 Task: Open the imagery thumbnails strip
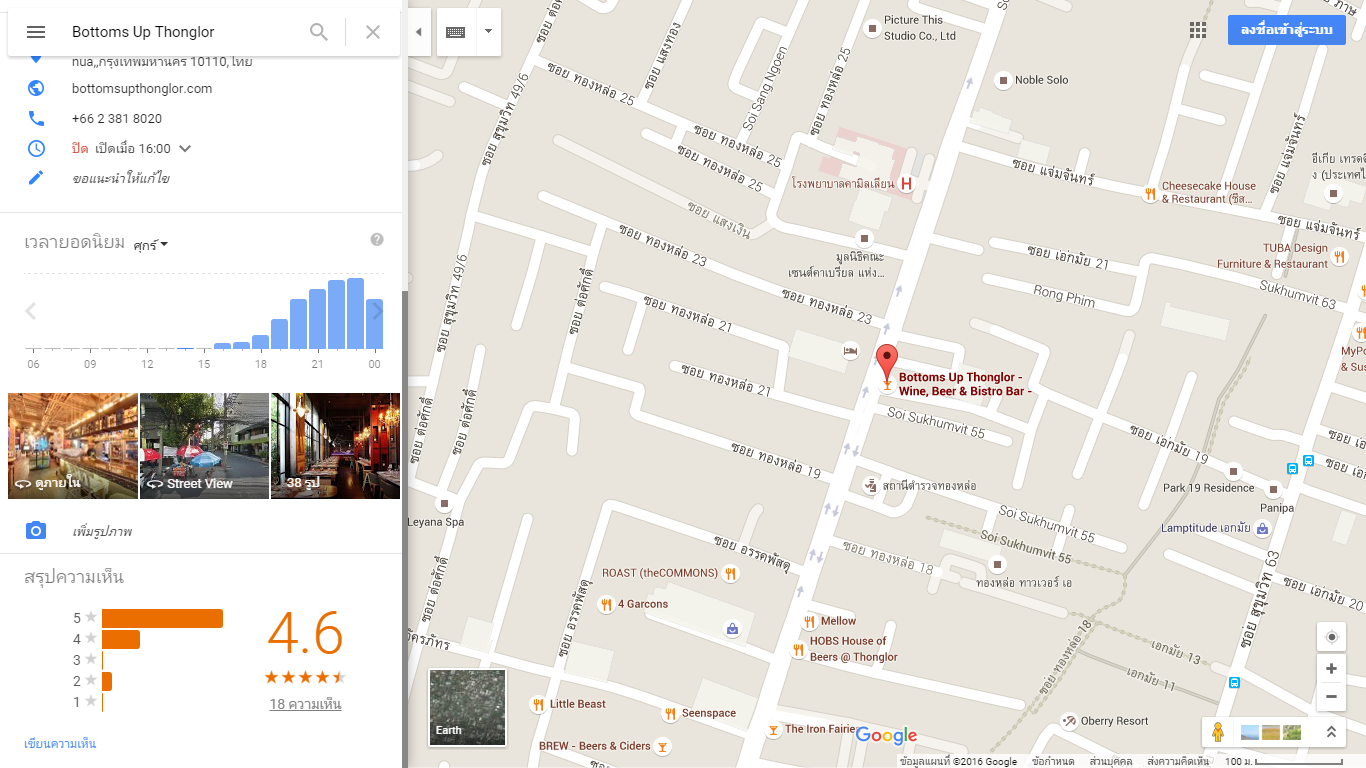click(x=1270, y=732)
